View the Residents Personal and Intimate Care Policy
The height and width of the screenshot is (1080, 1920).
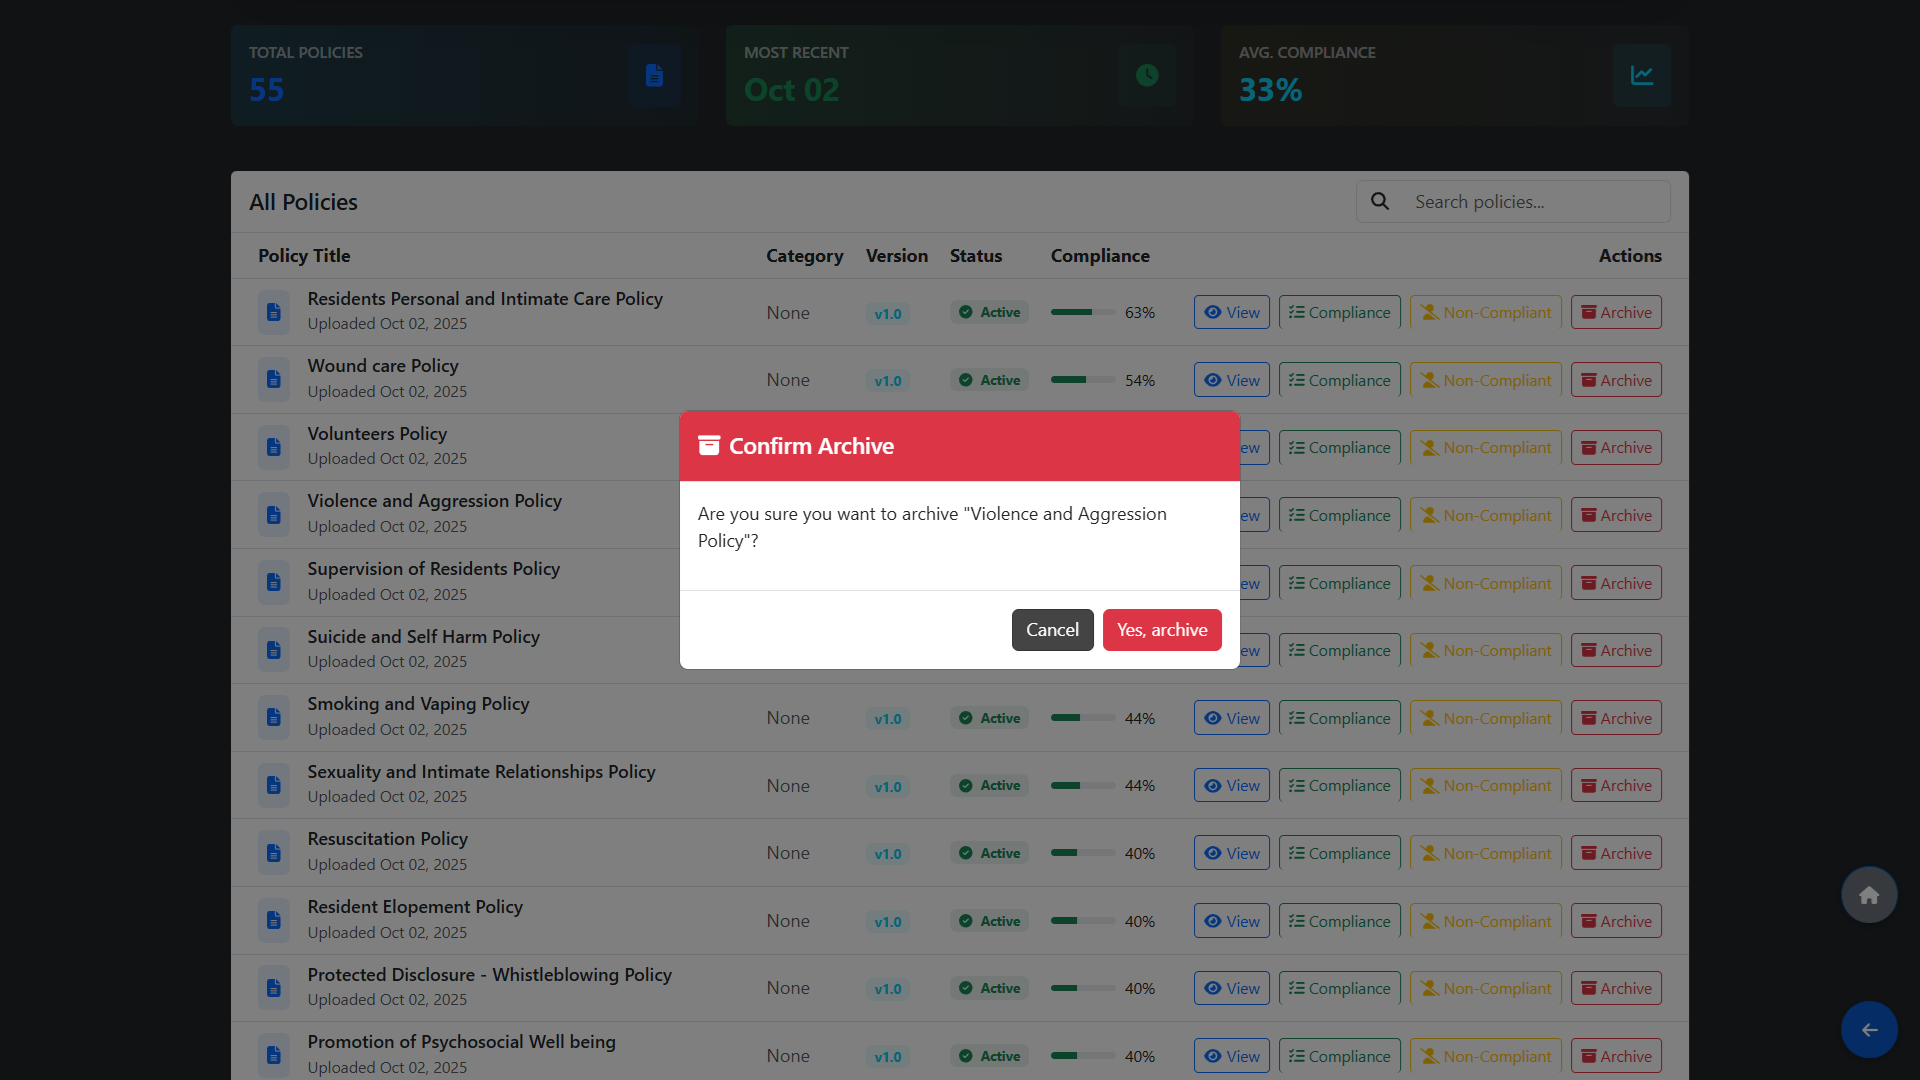(1232, 312)
